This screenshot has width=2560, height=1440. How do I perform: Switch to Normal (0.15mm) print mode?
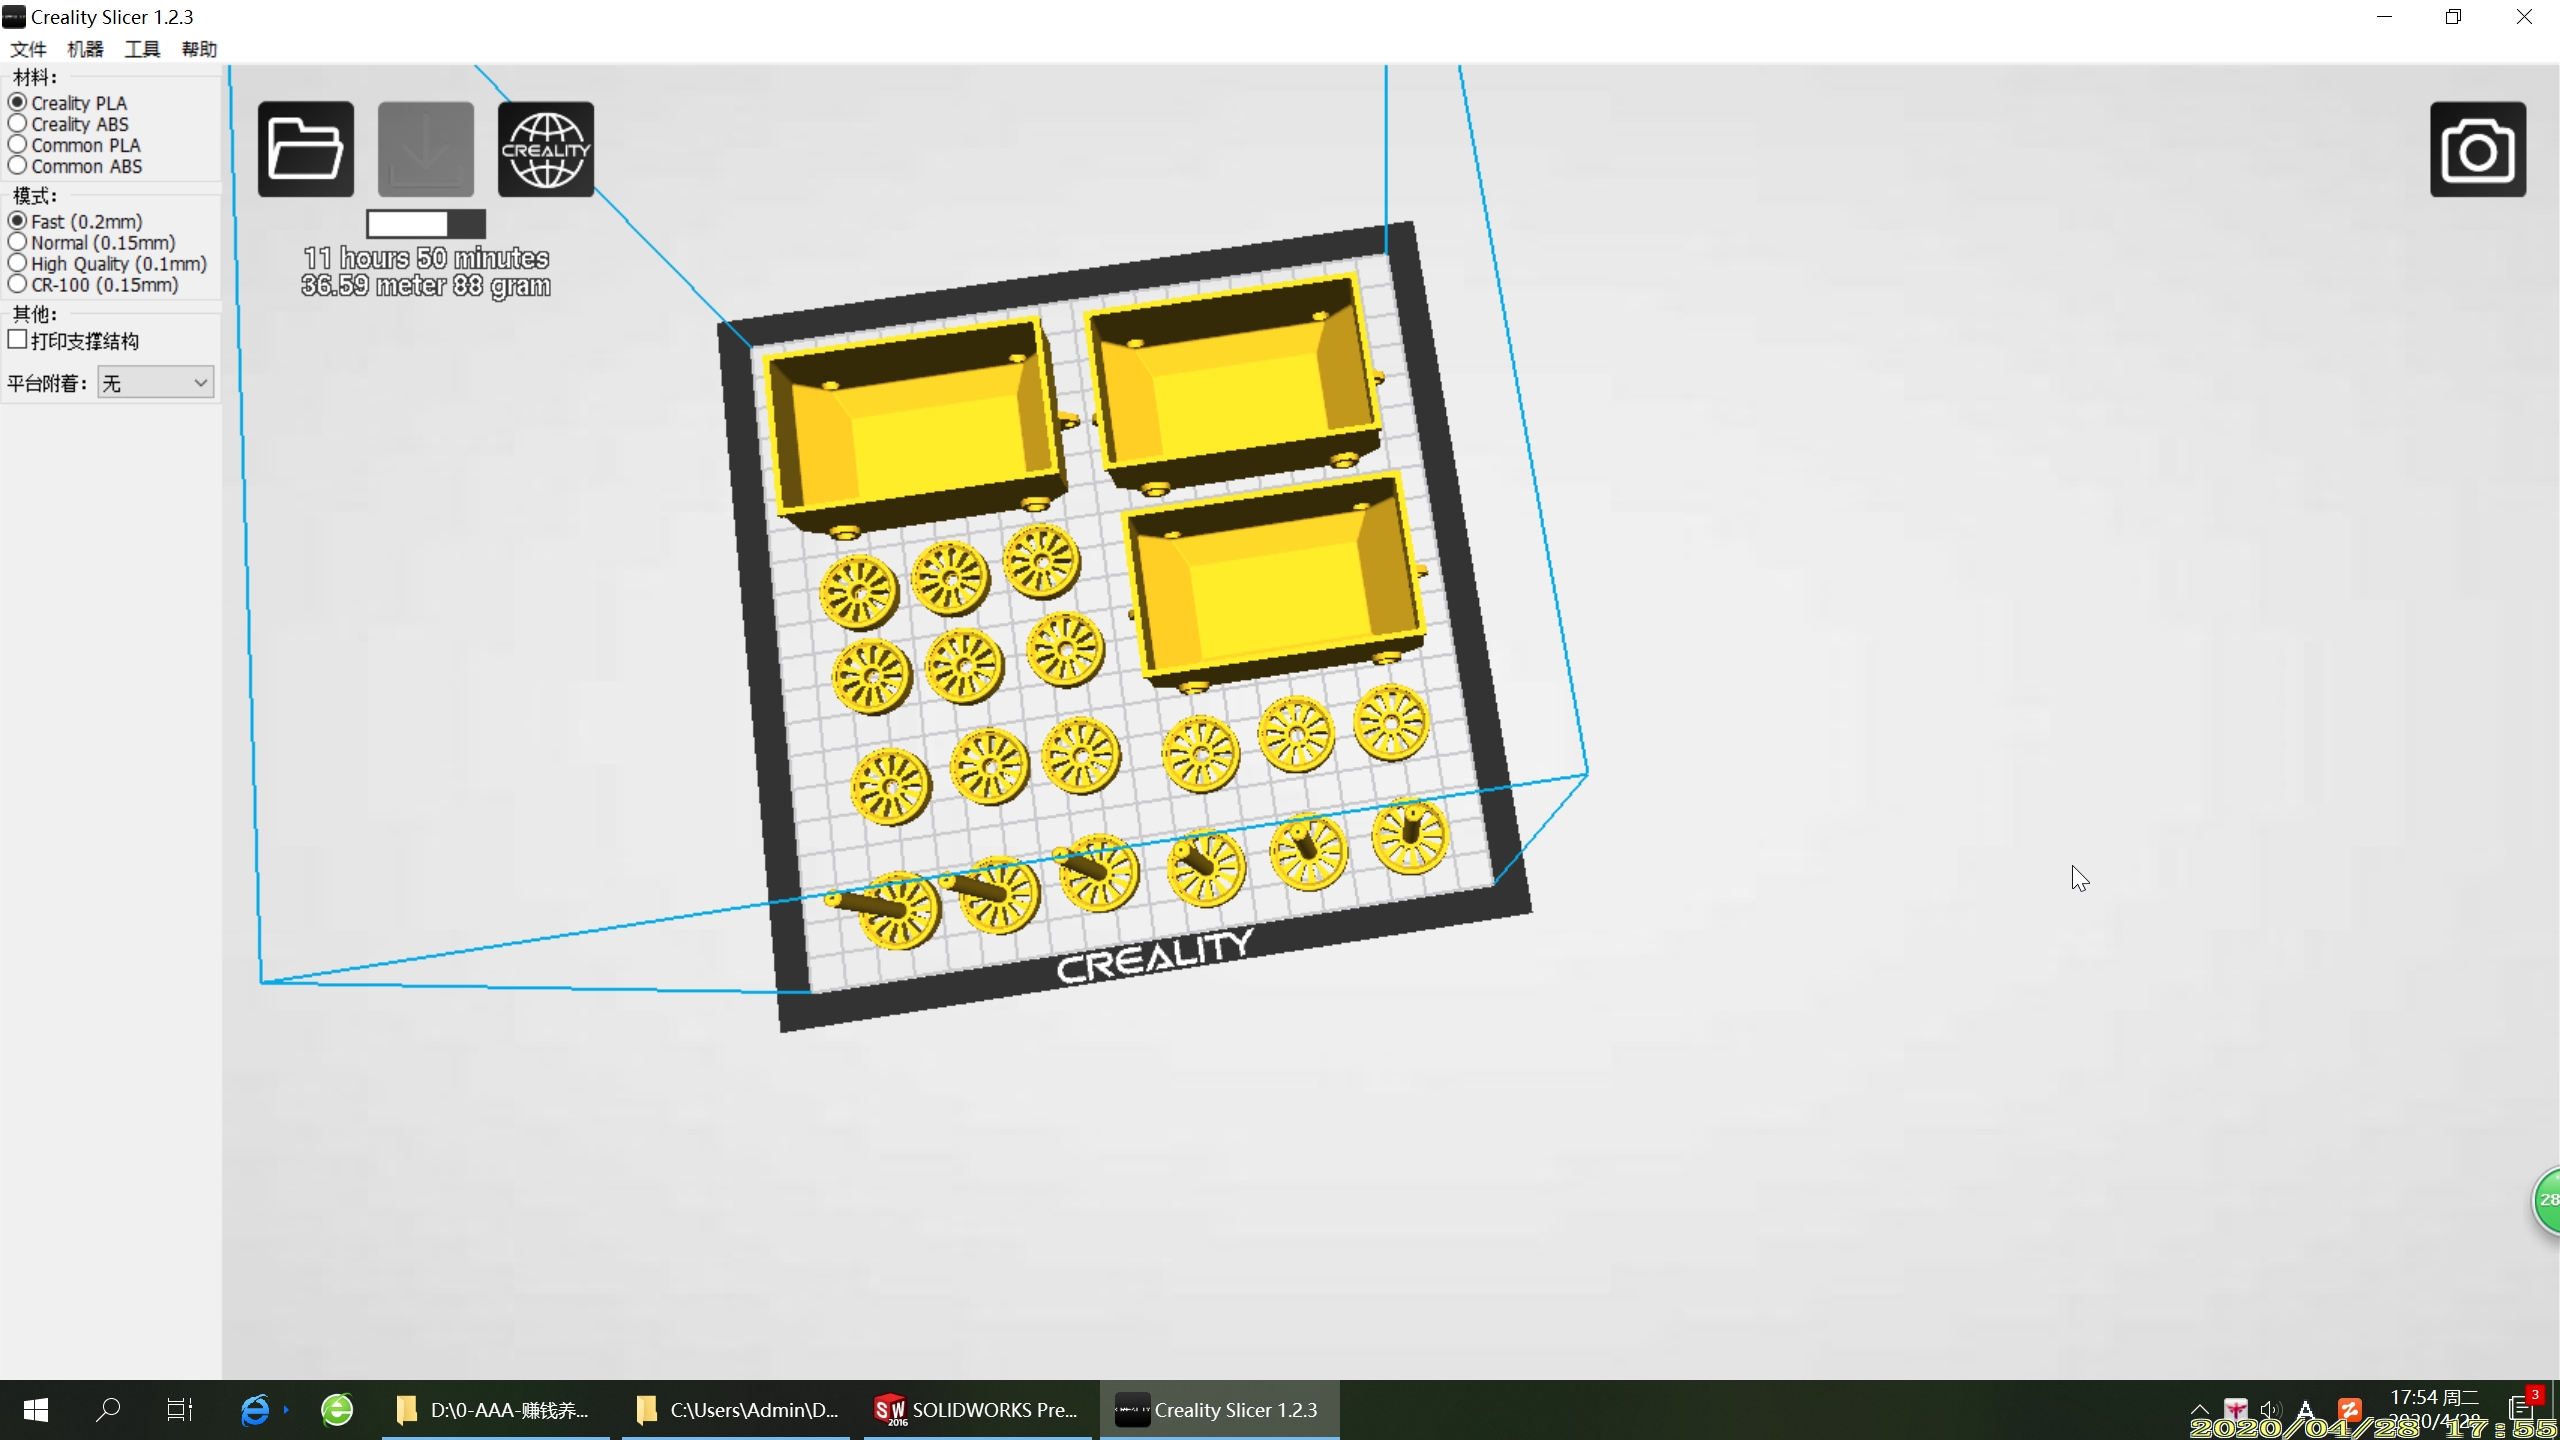92,242
